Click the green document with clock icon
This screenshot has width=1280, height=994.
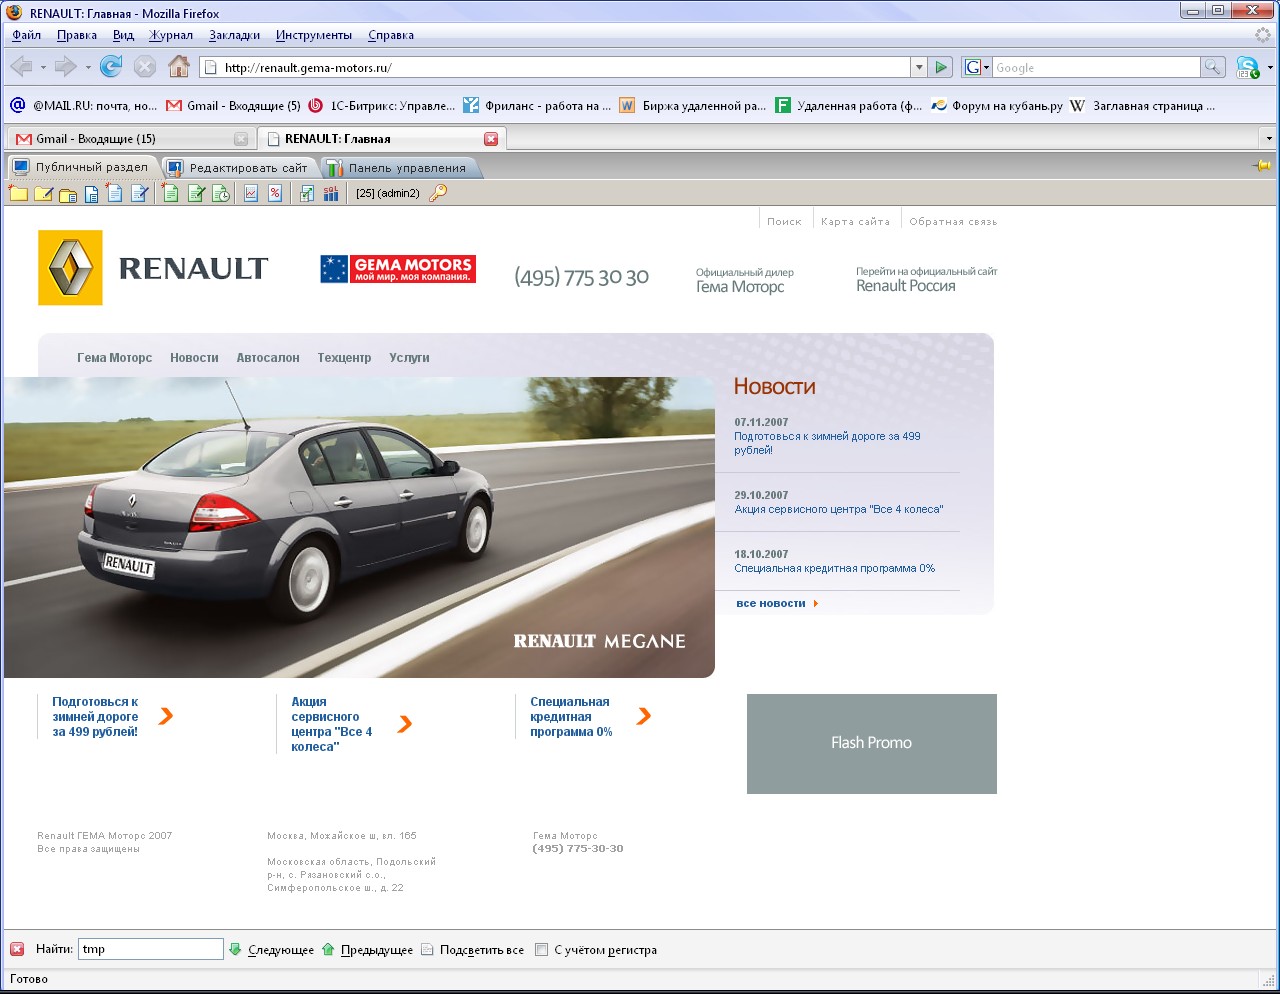[221, 193]
